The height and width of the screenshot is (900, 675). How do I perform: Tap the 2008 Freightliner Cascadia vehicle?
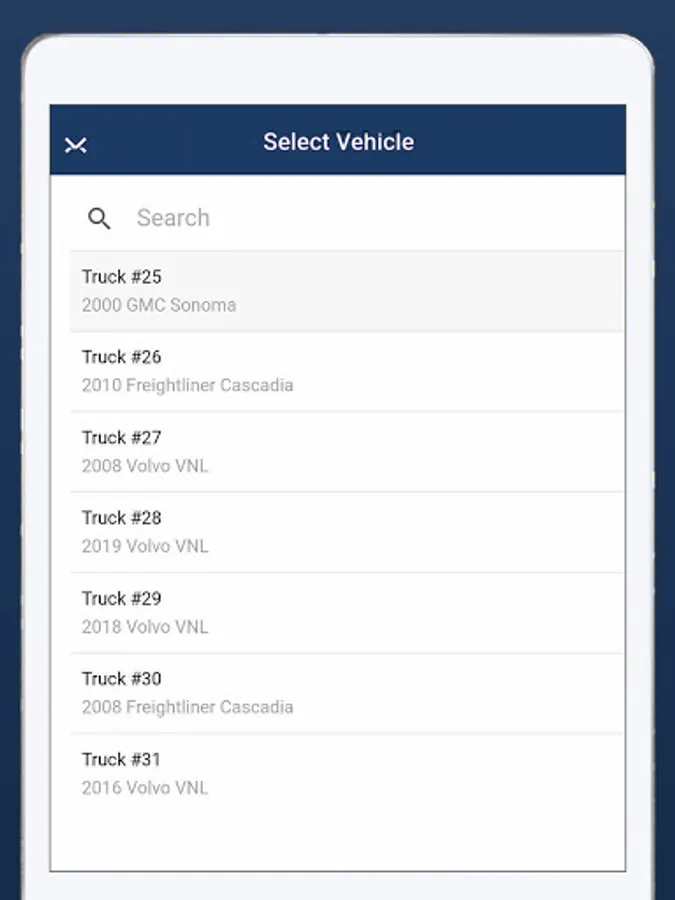[x=188, y=707]
